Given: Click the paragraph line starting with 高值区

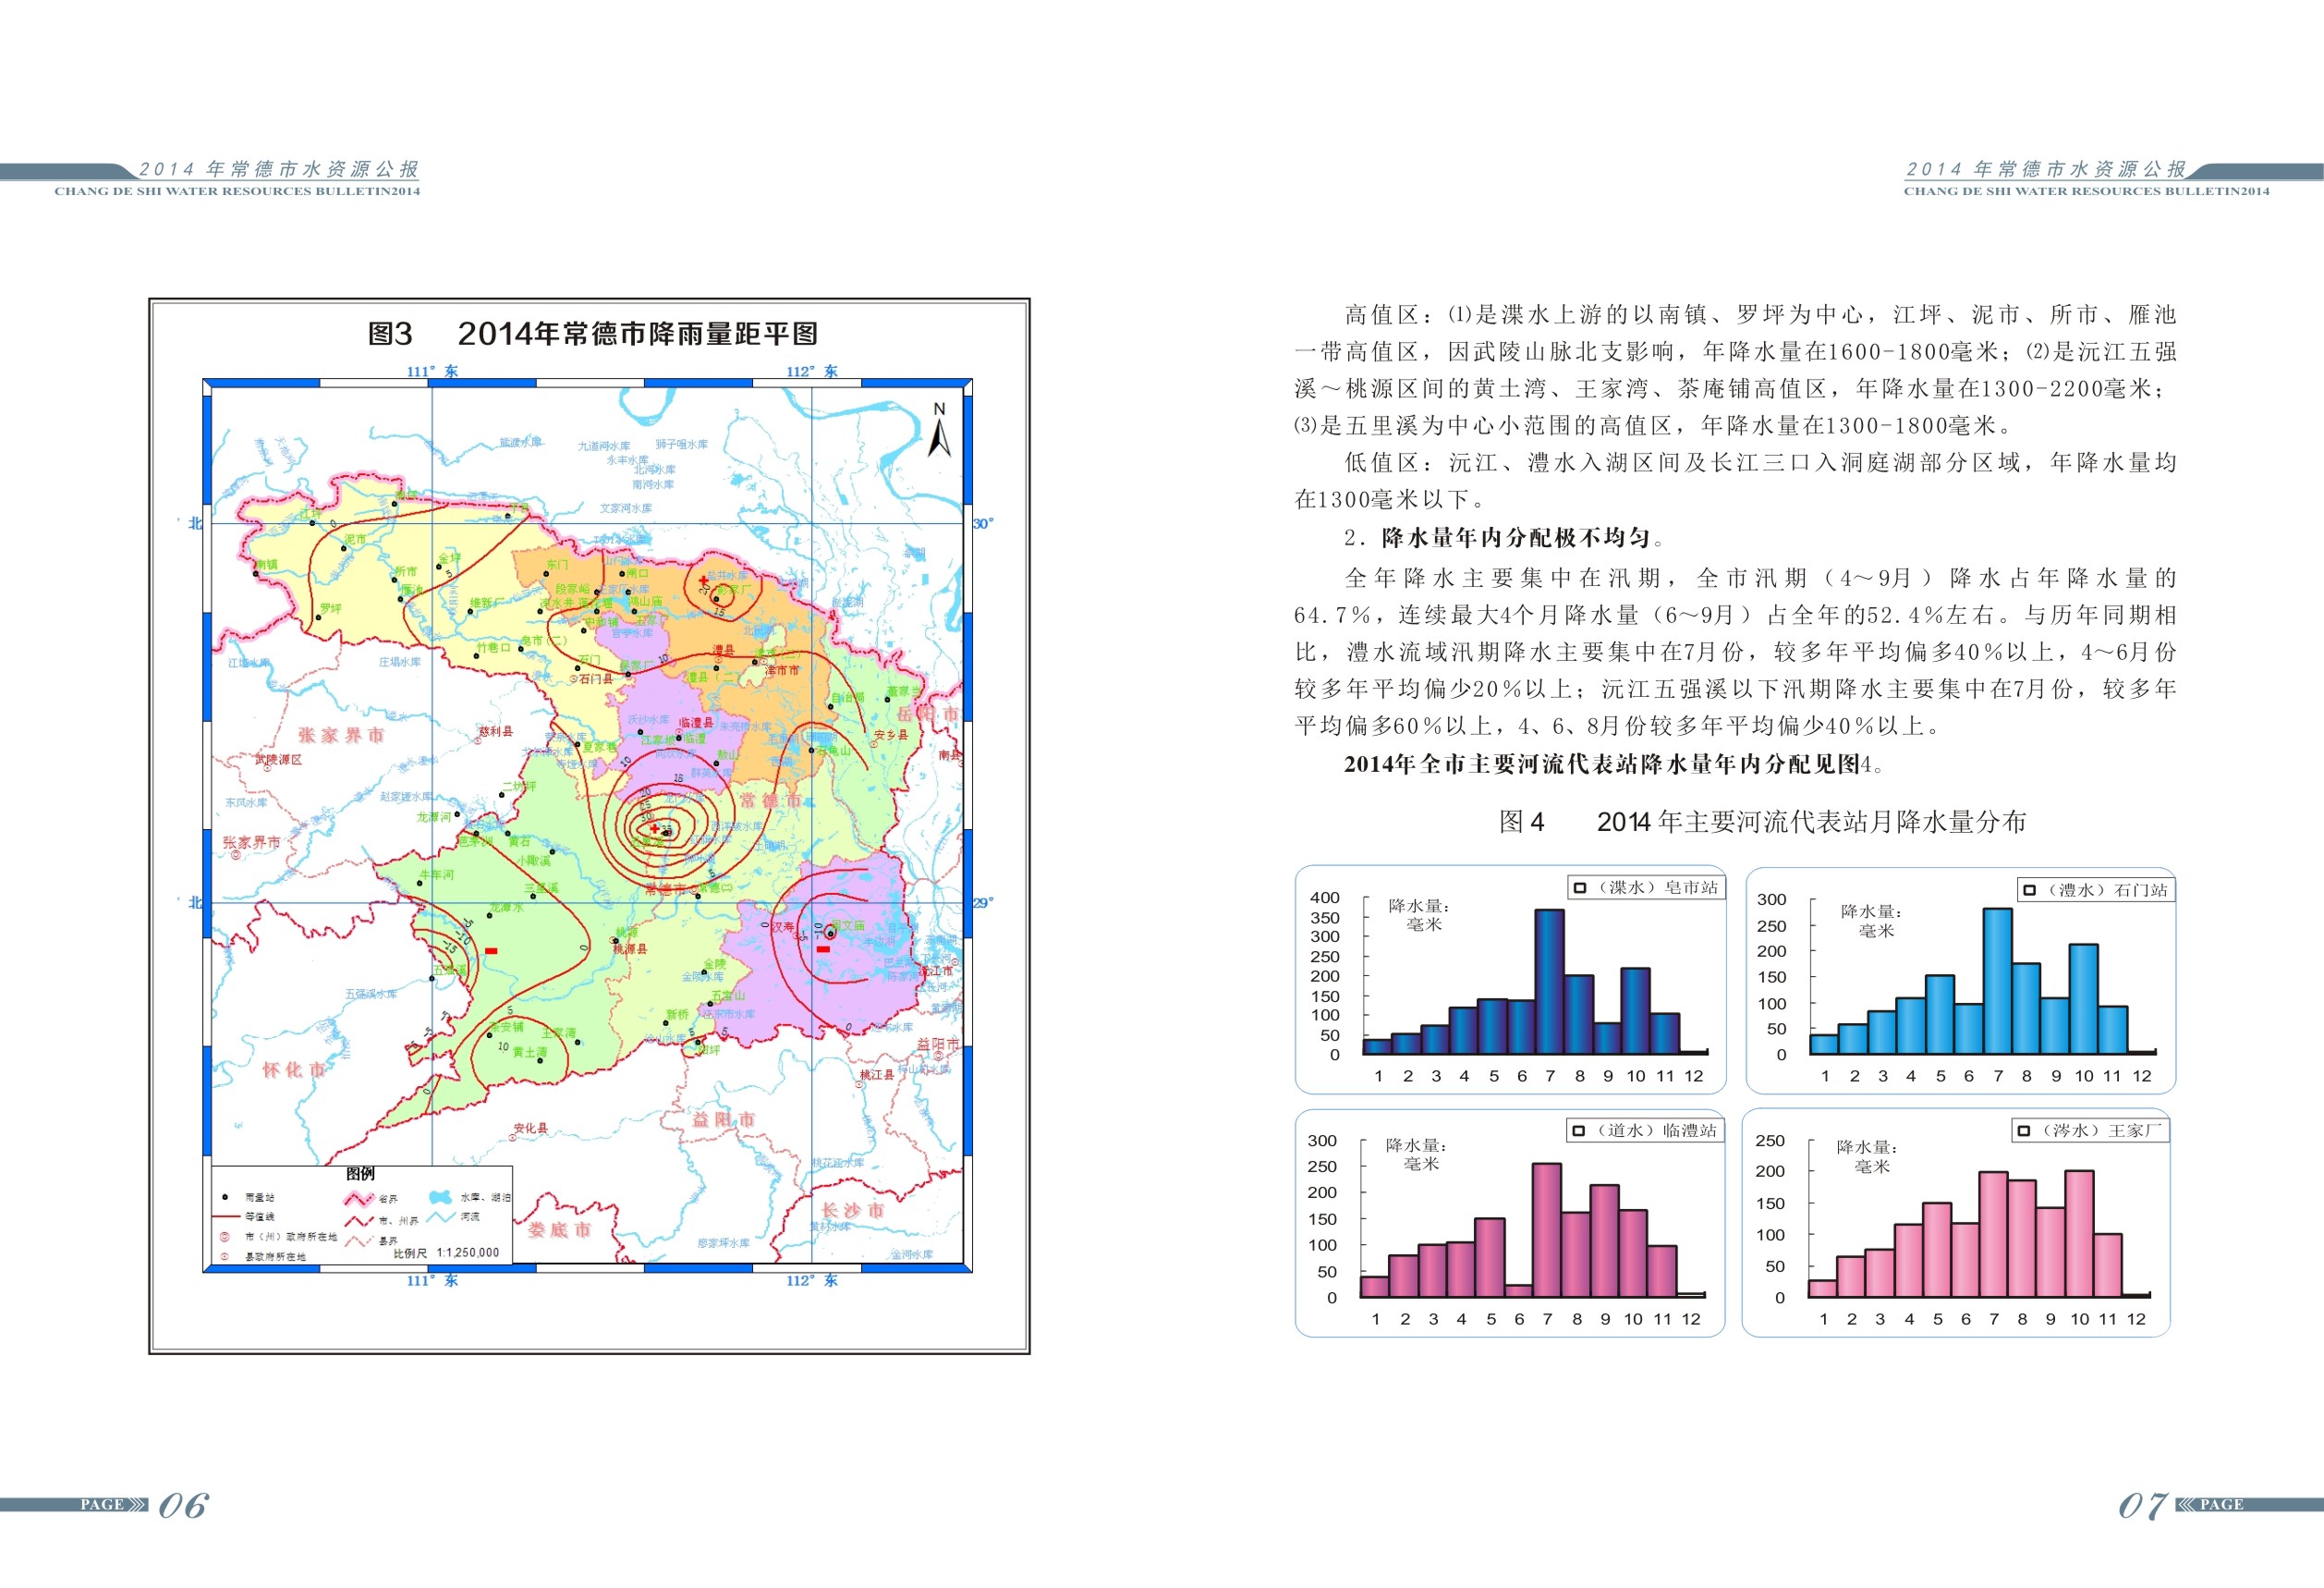Looking at the screenshot, I should pos(1760,314).
